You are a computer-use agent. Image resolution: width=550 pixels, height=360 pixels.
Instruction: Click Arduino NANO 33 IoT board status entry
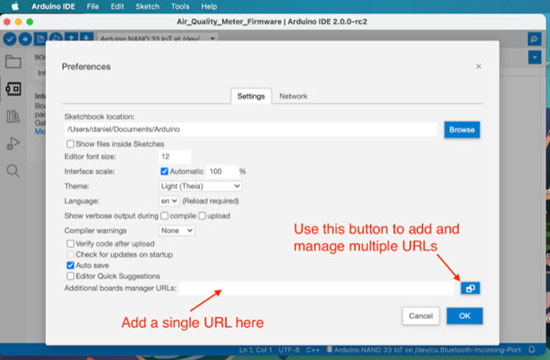pos(424,350)
